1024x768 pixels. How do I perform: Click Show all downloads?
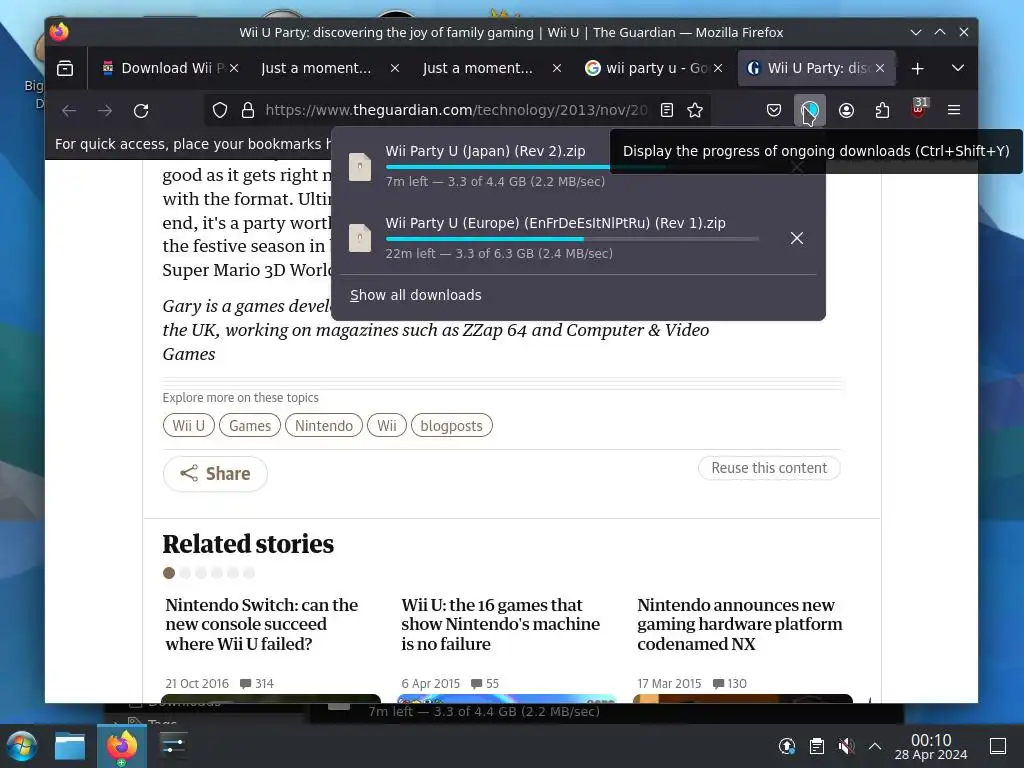(x=415, y=295)
